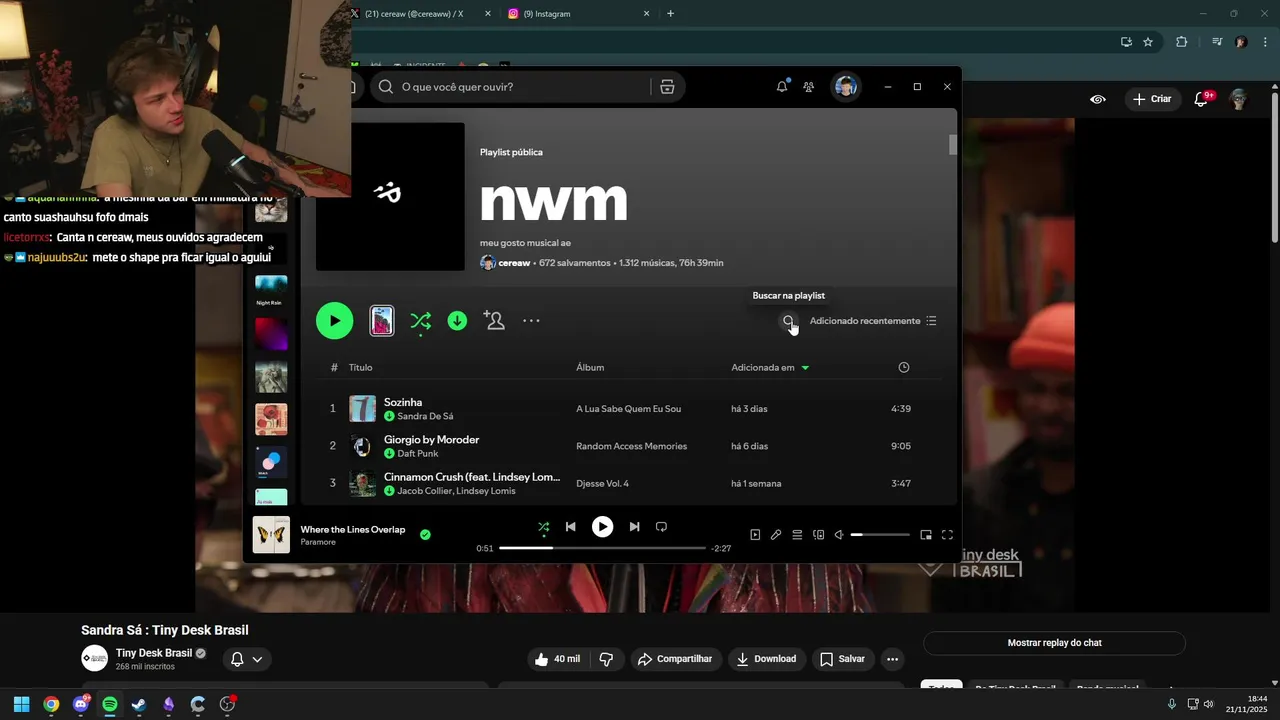Screen dimensions: 1280x720
Task: Click the Paramore album art in player
Action: [271, 535]
